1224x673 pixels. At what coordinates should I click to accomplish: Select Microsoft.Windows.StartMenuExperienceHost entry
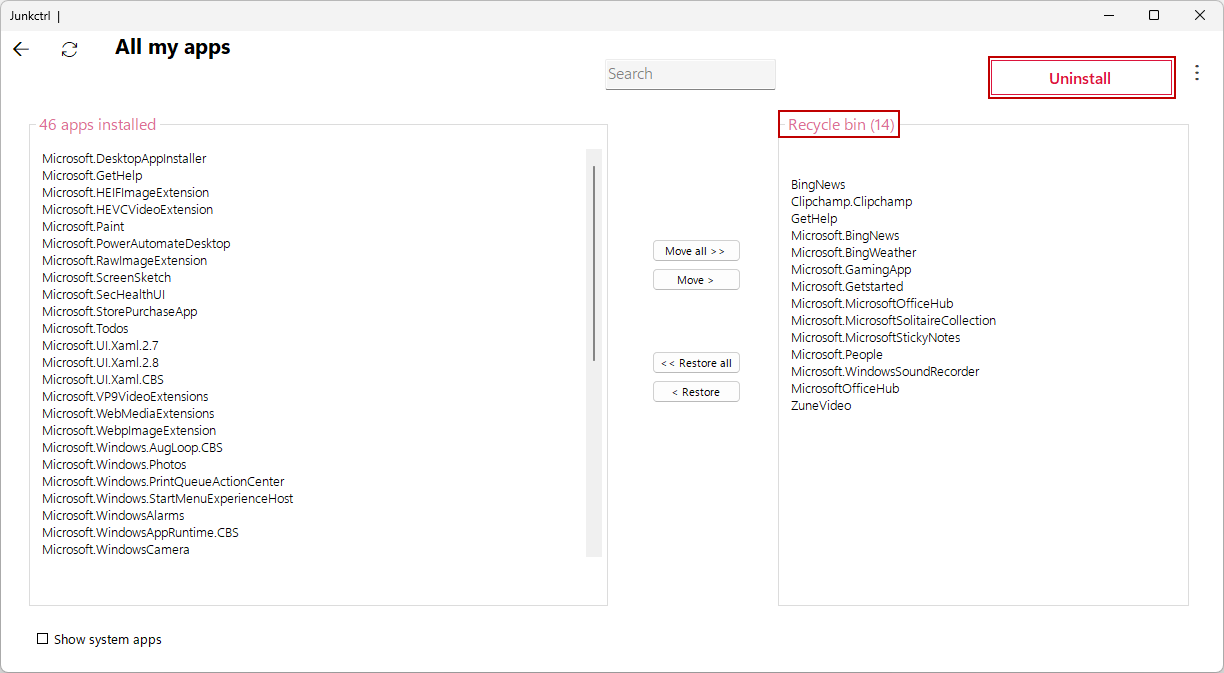[x=167, y=499]
